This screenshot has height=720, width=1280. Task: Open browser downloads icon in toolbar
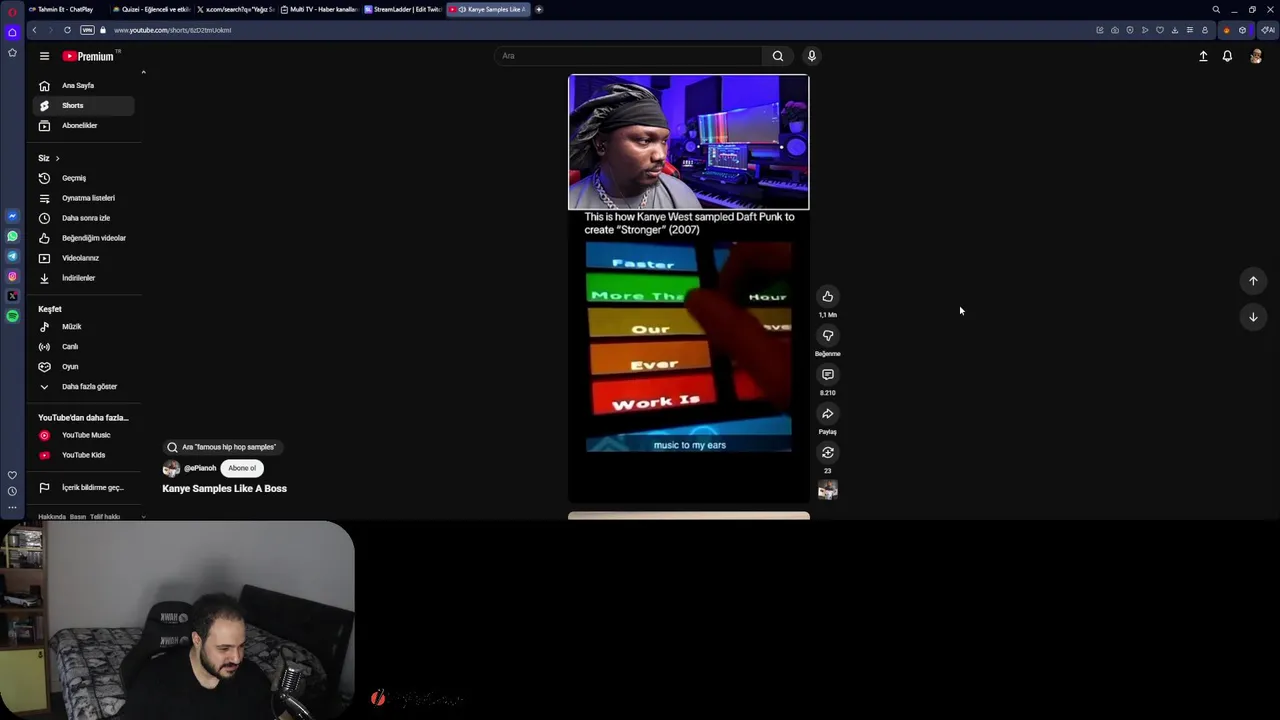(1175, 30)
